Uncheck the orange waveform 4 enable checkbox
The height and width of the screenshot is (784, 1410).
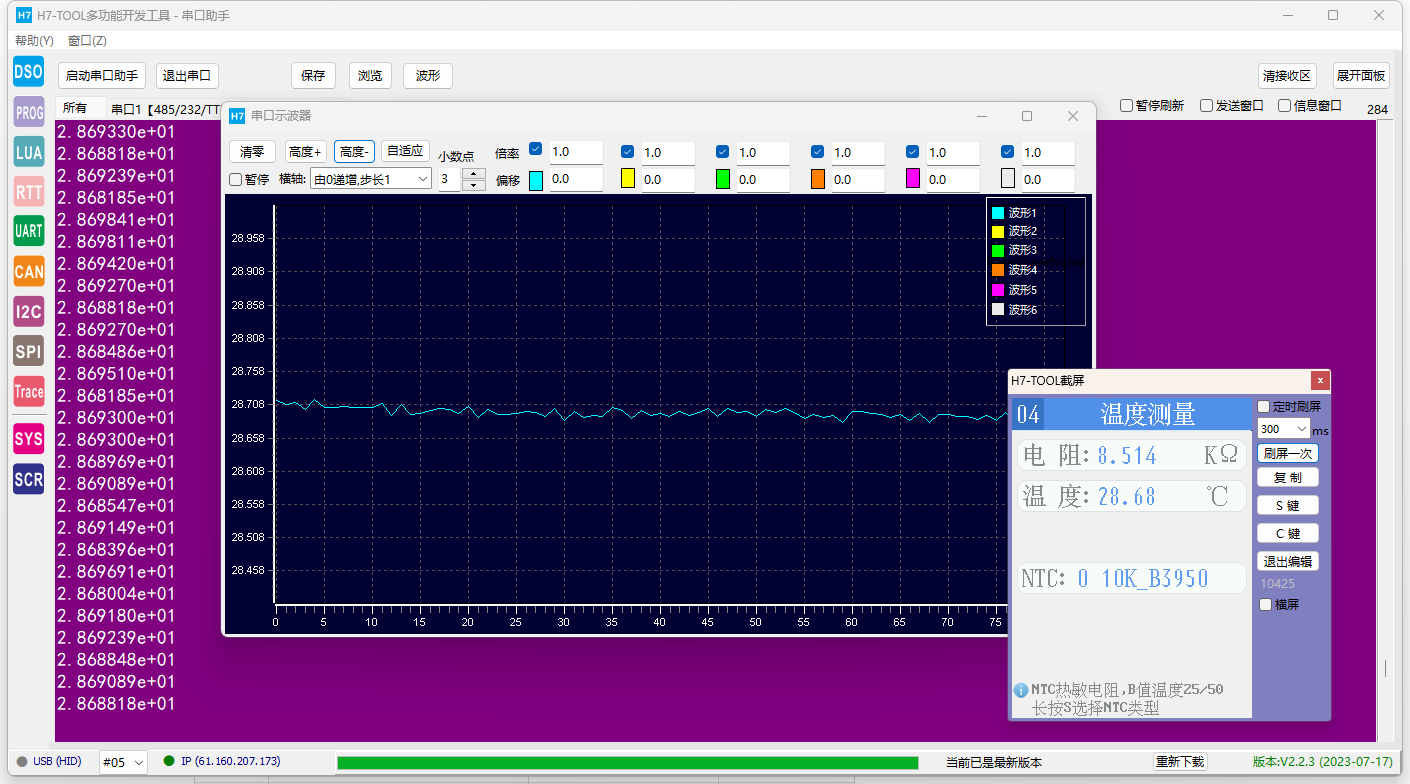(x=817, y=151)
